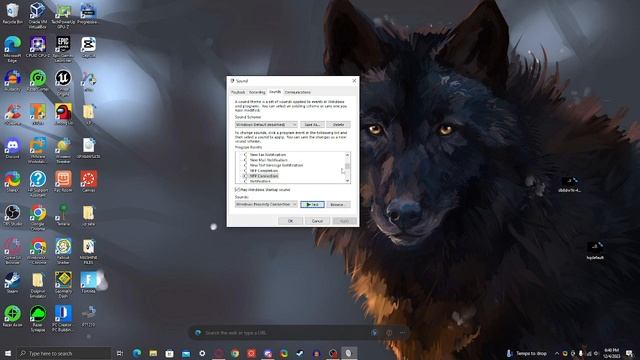Click the Test sound button
Image resolution: width=640 pixels, height=360 pixels.
(x=313, y=204)
